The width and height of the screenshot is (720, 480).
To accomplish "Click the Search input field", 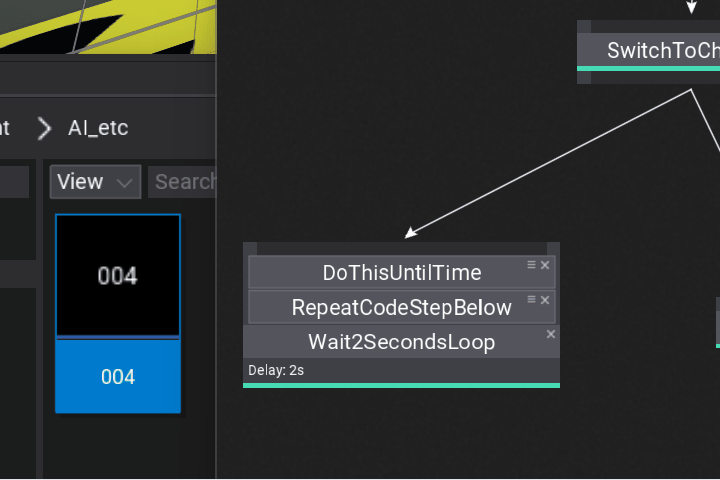I will tap(184, 182).
